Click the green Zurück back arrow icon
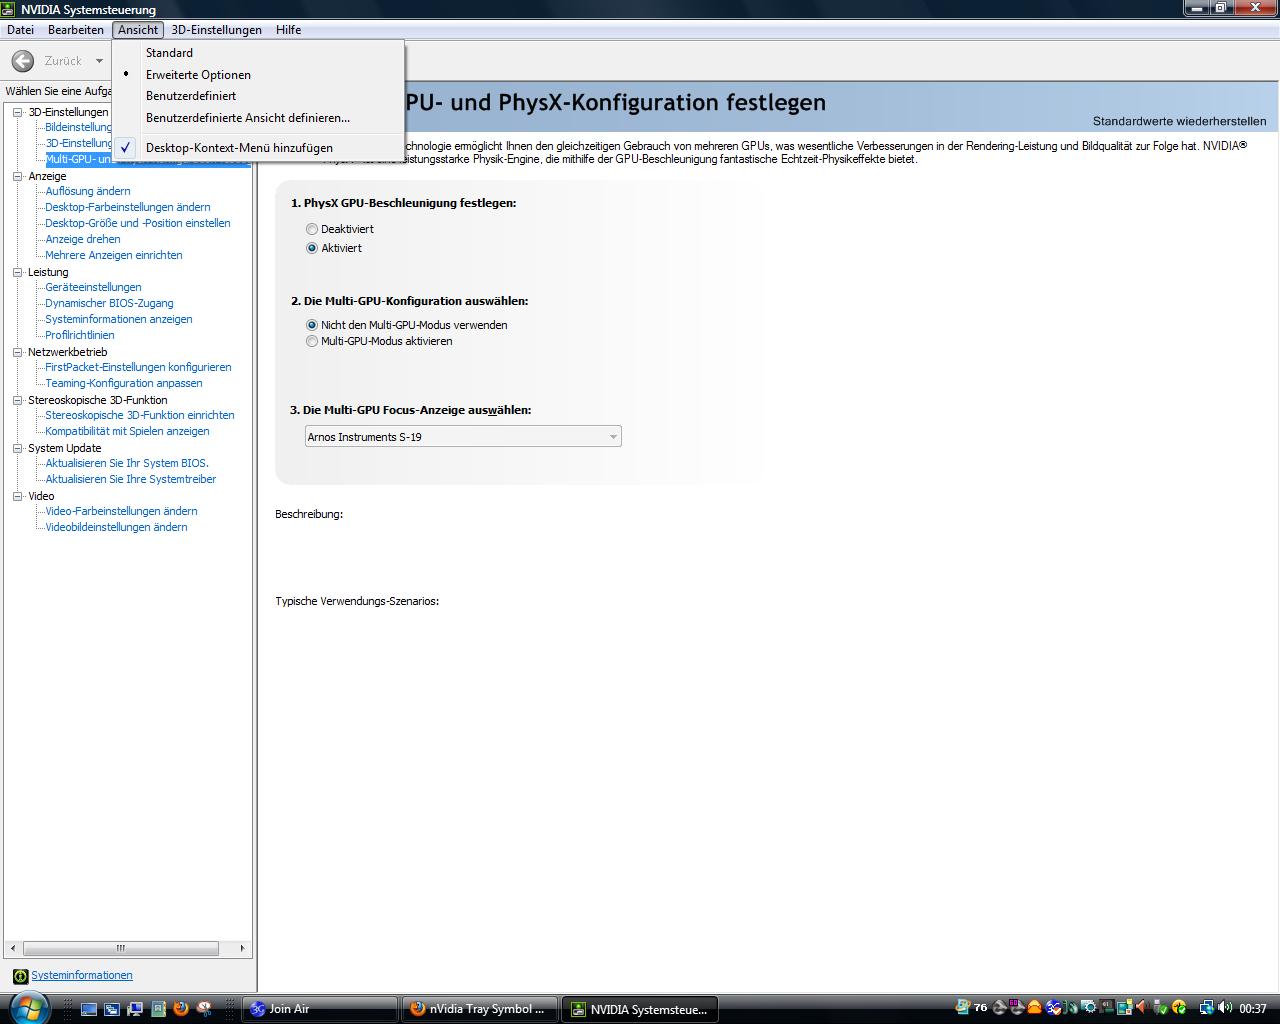This screenshot has width=1280, height=1024. (23, 61)
